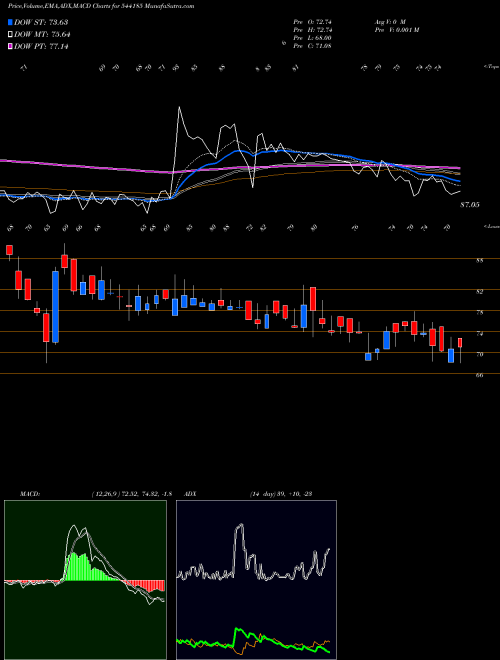This screenshot has width=500, height=660.
Task: Click the 87.05 price label on EMA chart
Action: pos(470,205)
